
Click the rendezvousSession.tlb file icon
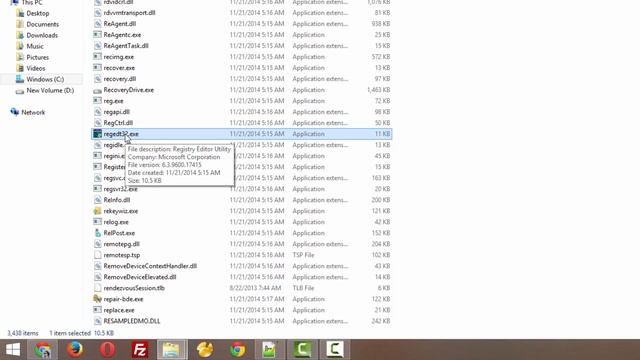(97, 288)
